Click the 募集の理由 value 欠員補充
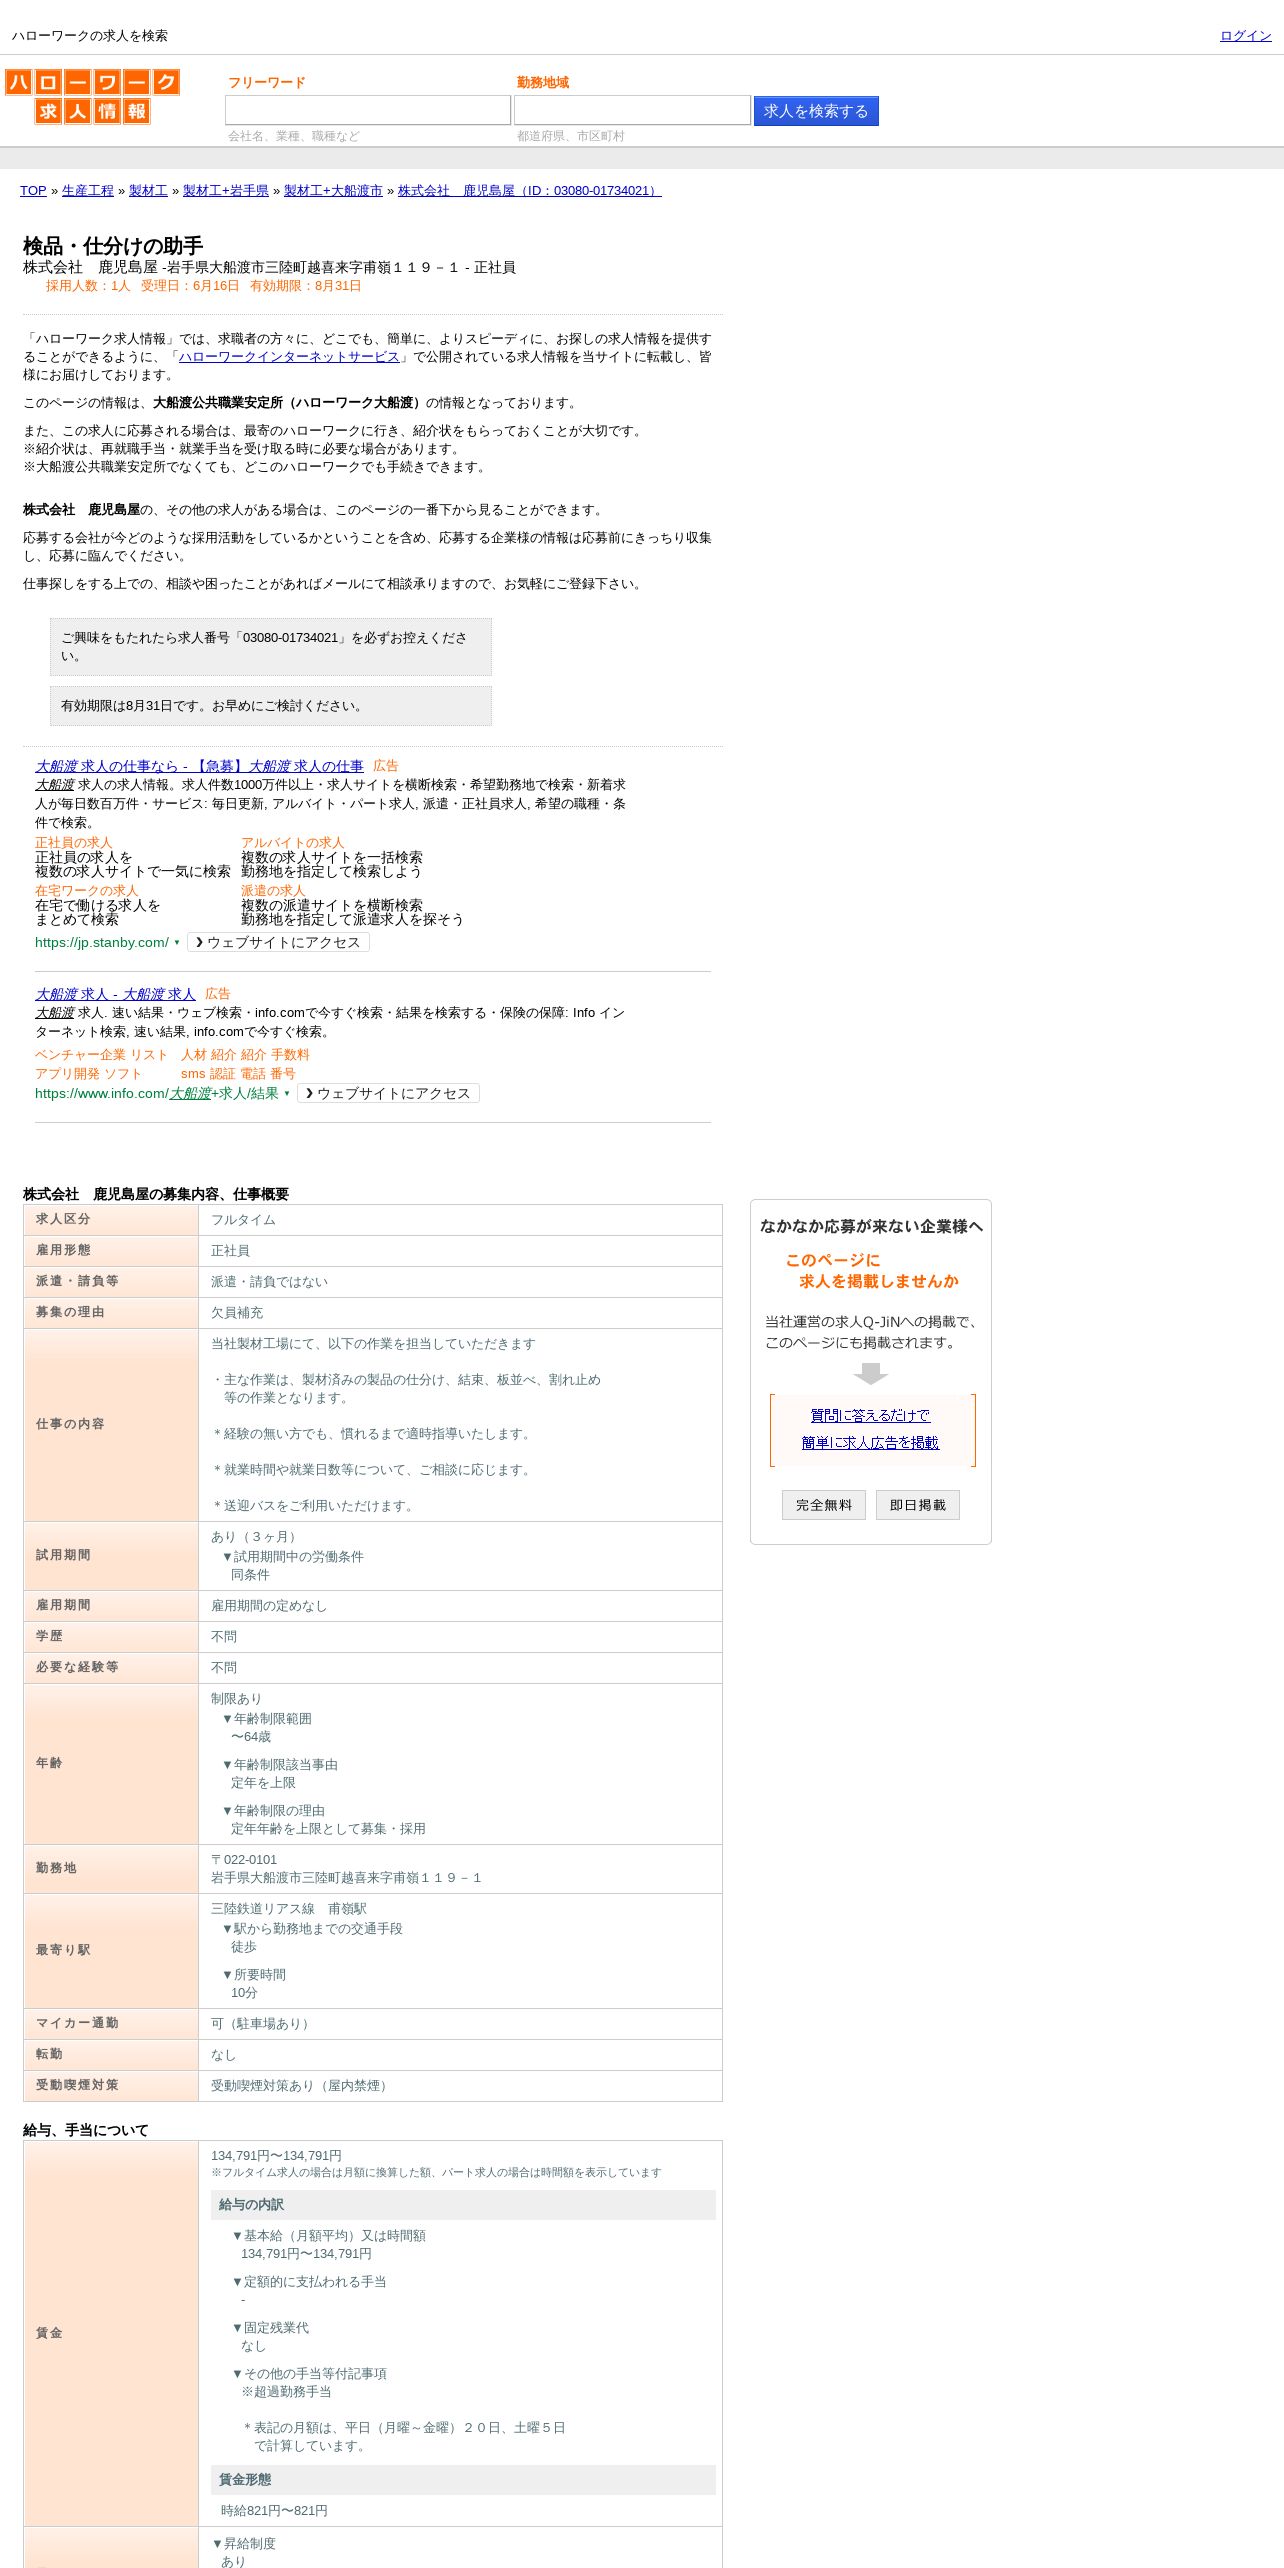 click(237, 1313)
